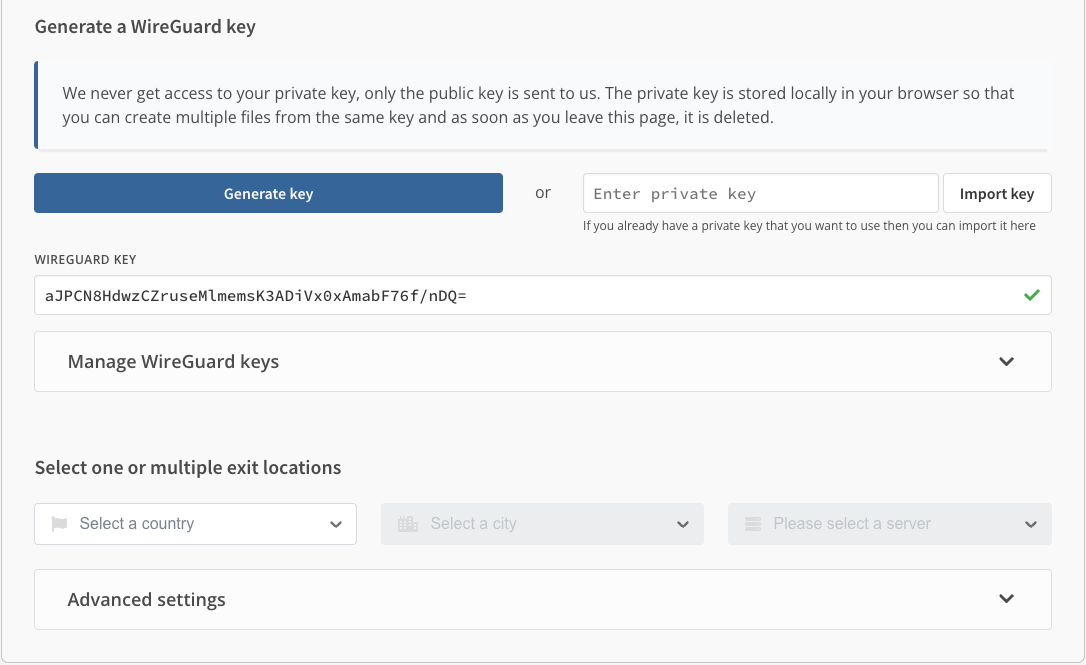Click the private key privacy notice text
Screen dimensions: 1086x665
[x=538, y=105]
